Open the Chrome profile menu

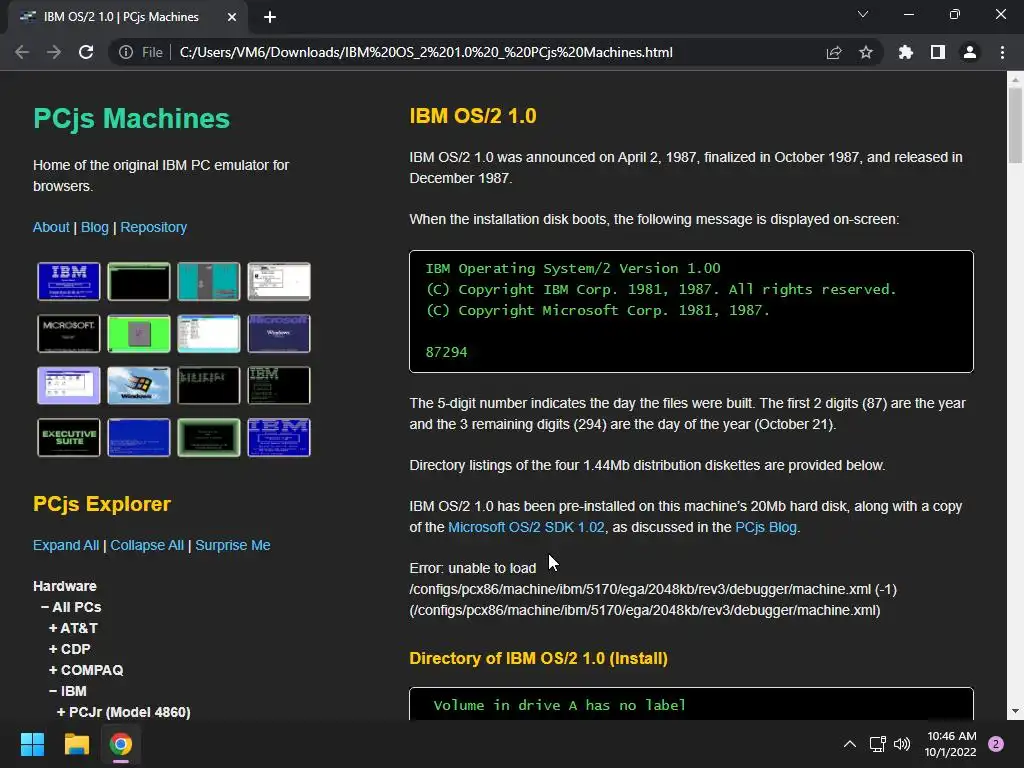[x=970, y=52]
